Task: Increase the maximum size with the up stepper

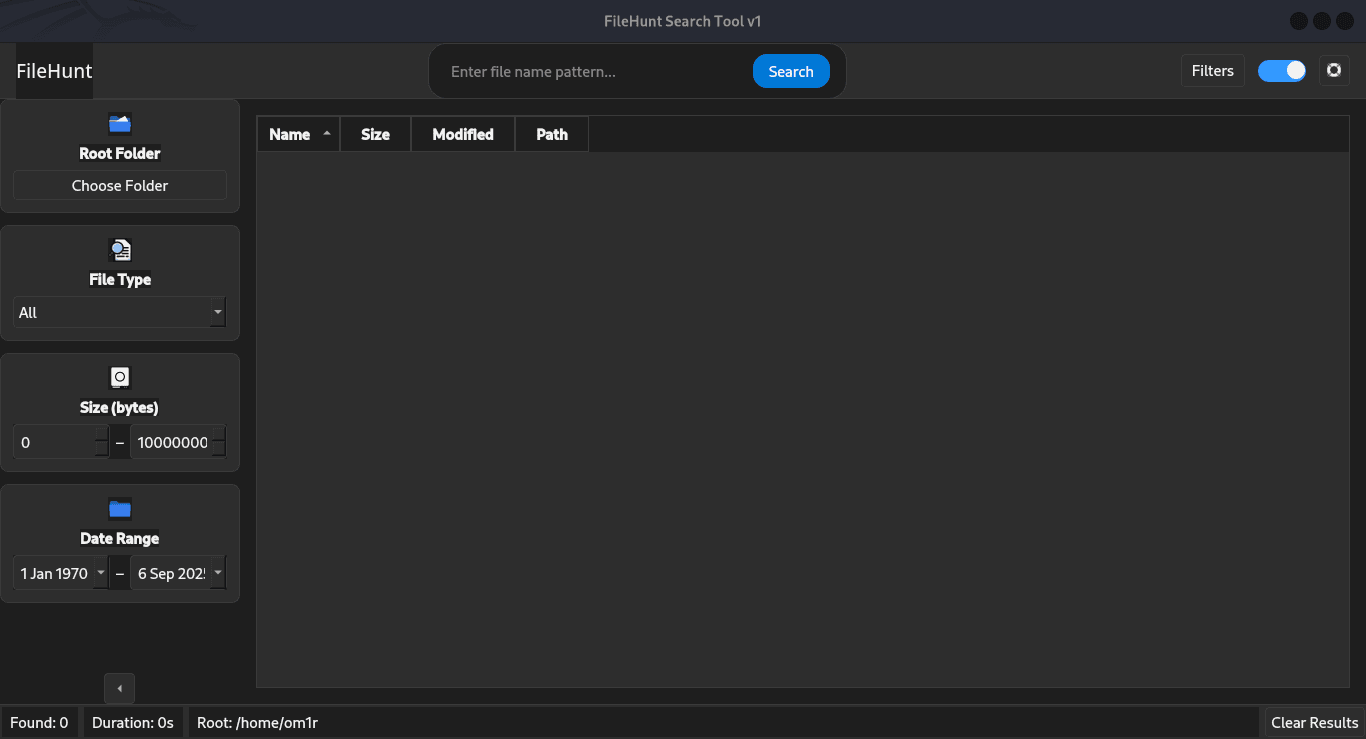Action: (218, 434)
